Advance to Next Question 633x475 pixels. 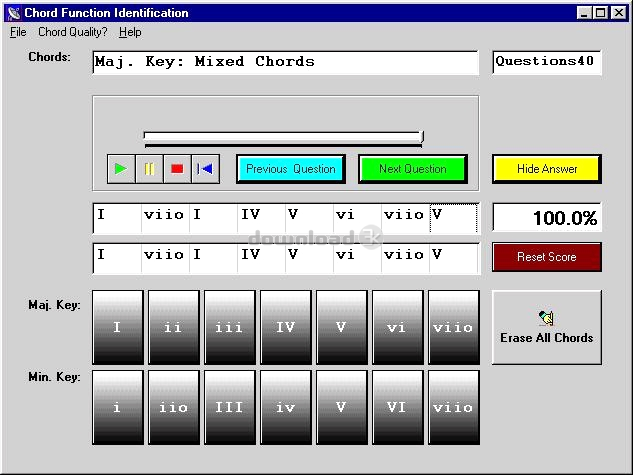tap(413, 169)
